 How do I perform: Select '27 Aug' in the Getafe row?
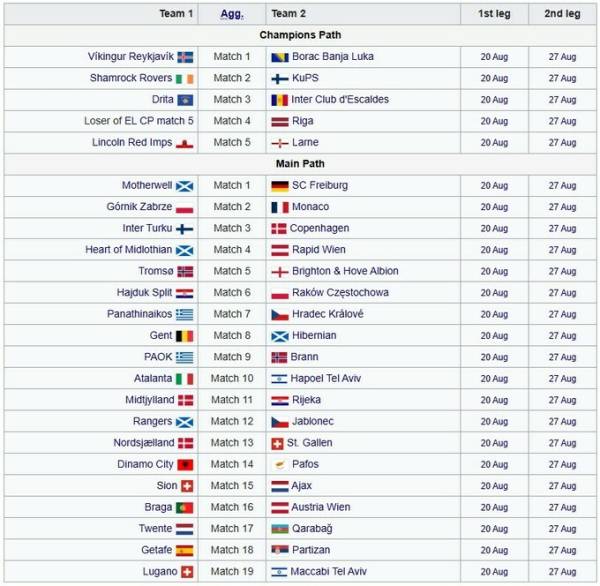coord(562,550)
